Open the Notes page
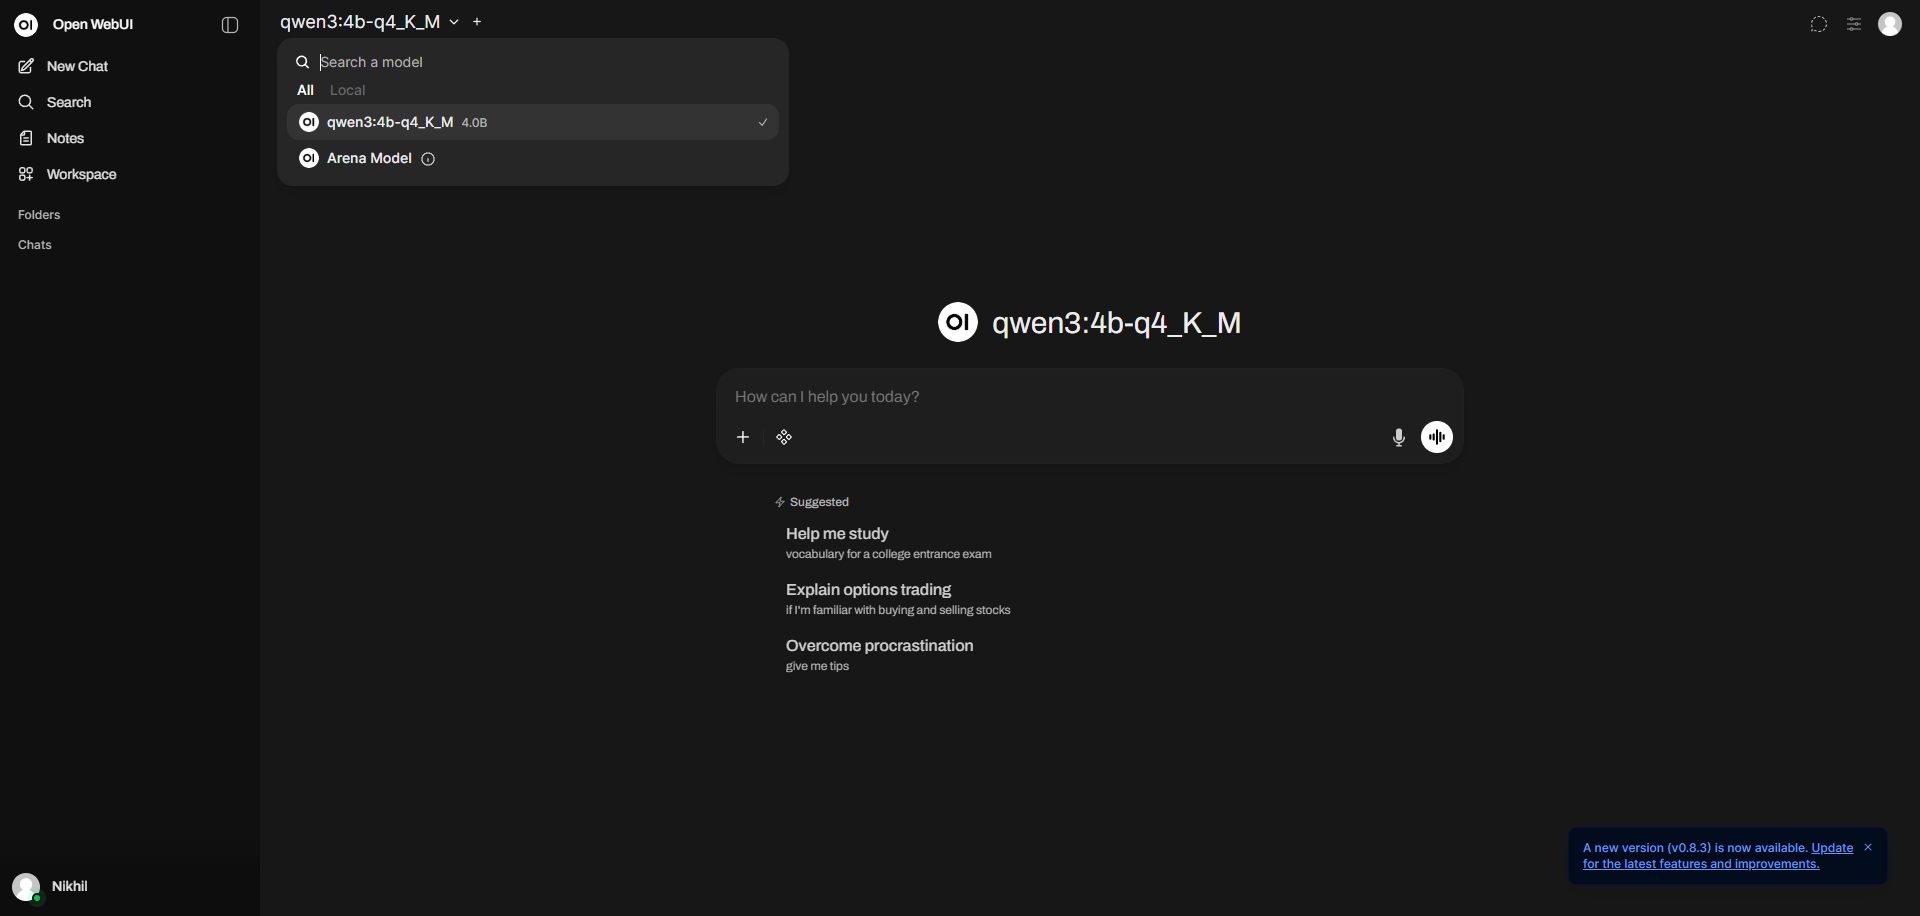The width and height of the screenshot is (1920, 916). [x=129, y=138]
